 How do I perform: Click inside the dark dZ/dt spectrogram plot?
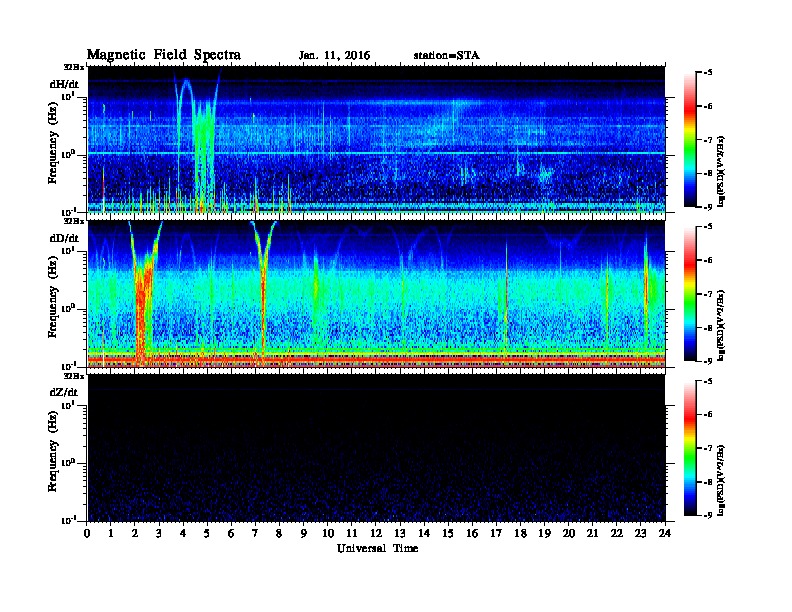(376, 448)
